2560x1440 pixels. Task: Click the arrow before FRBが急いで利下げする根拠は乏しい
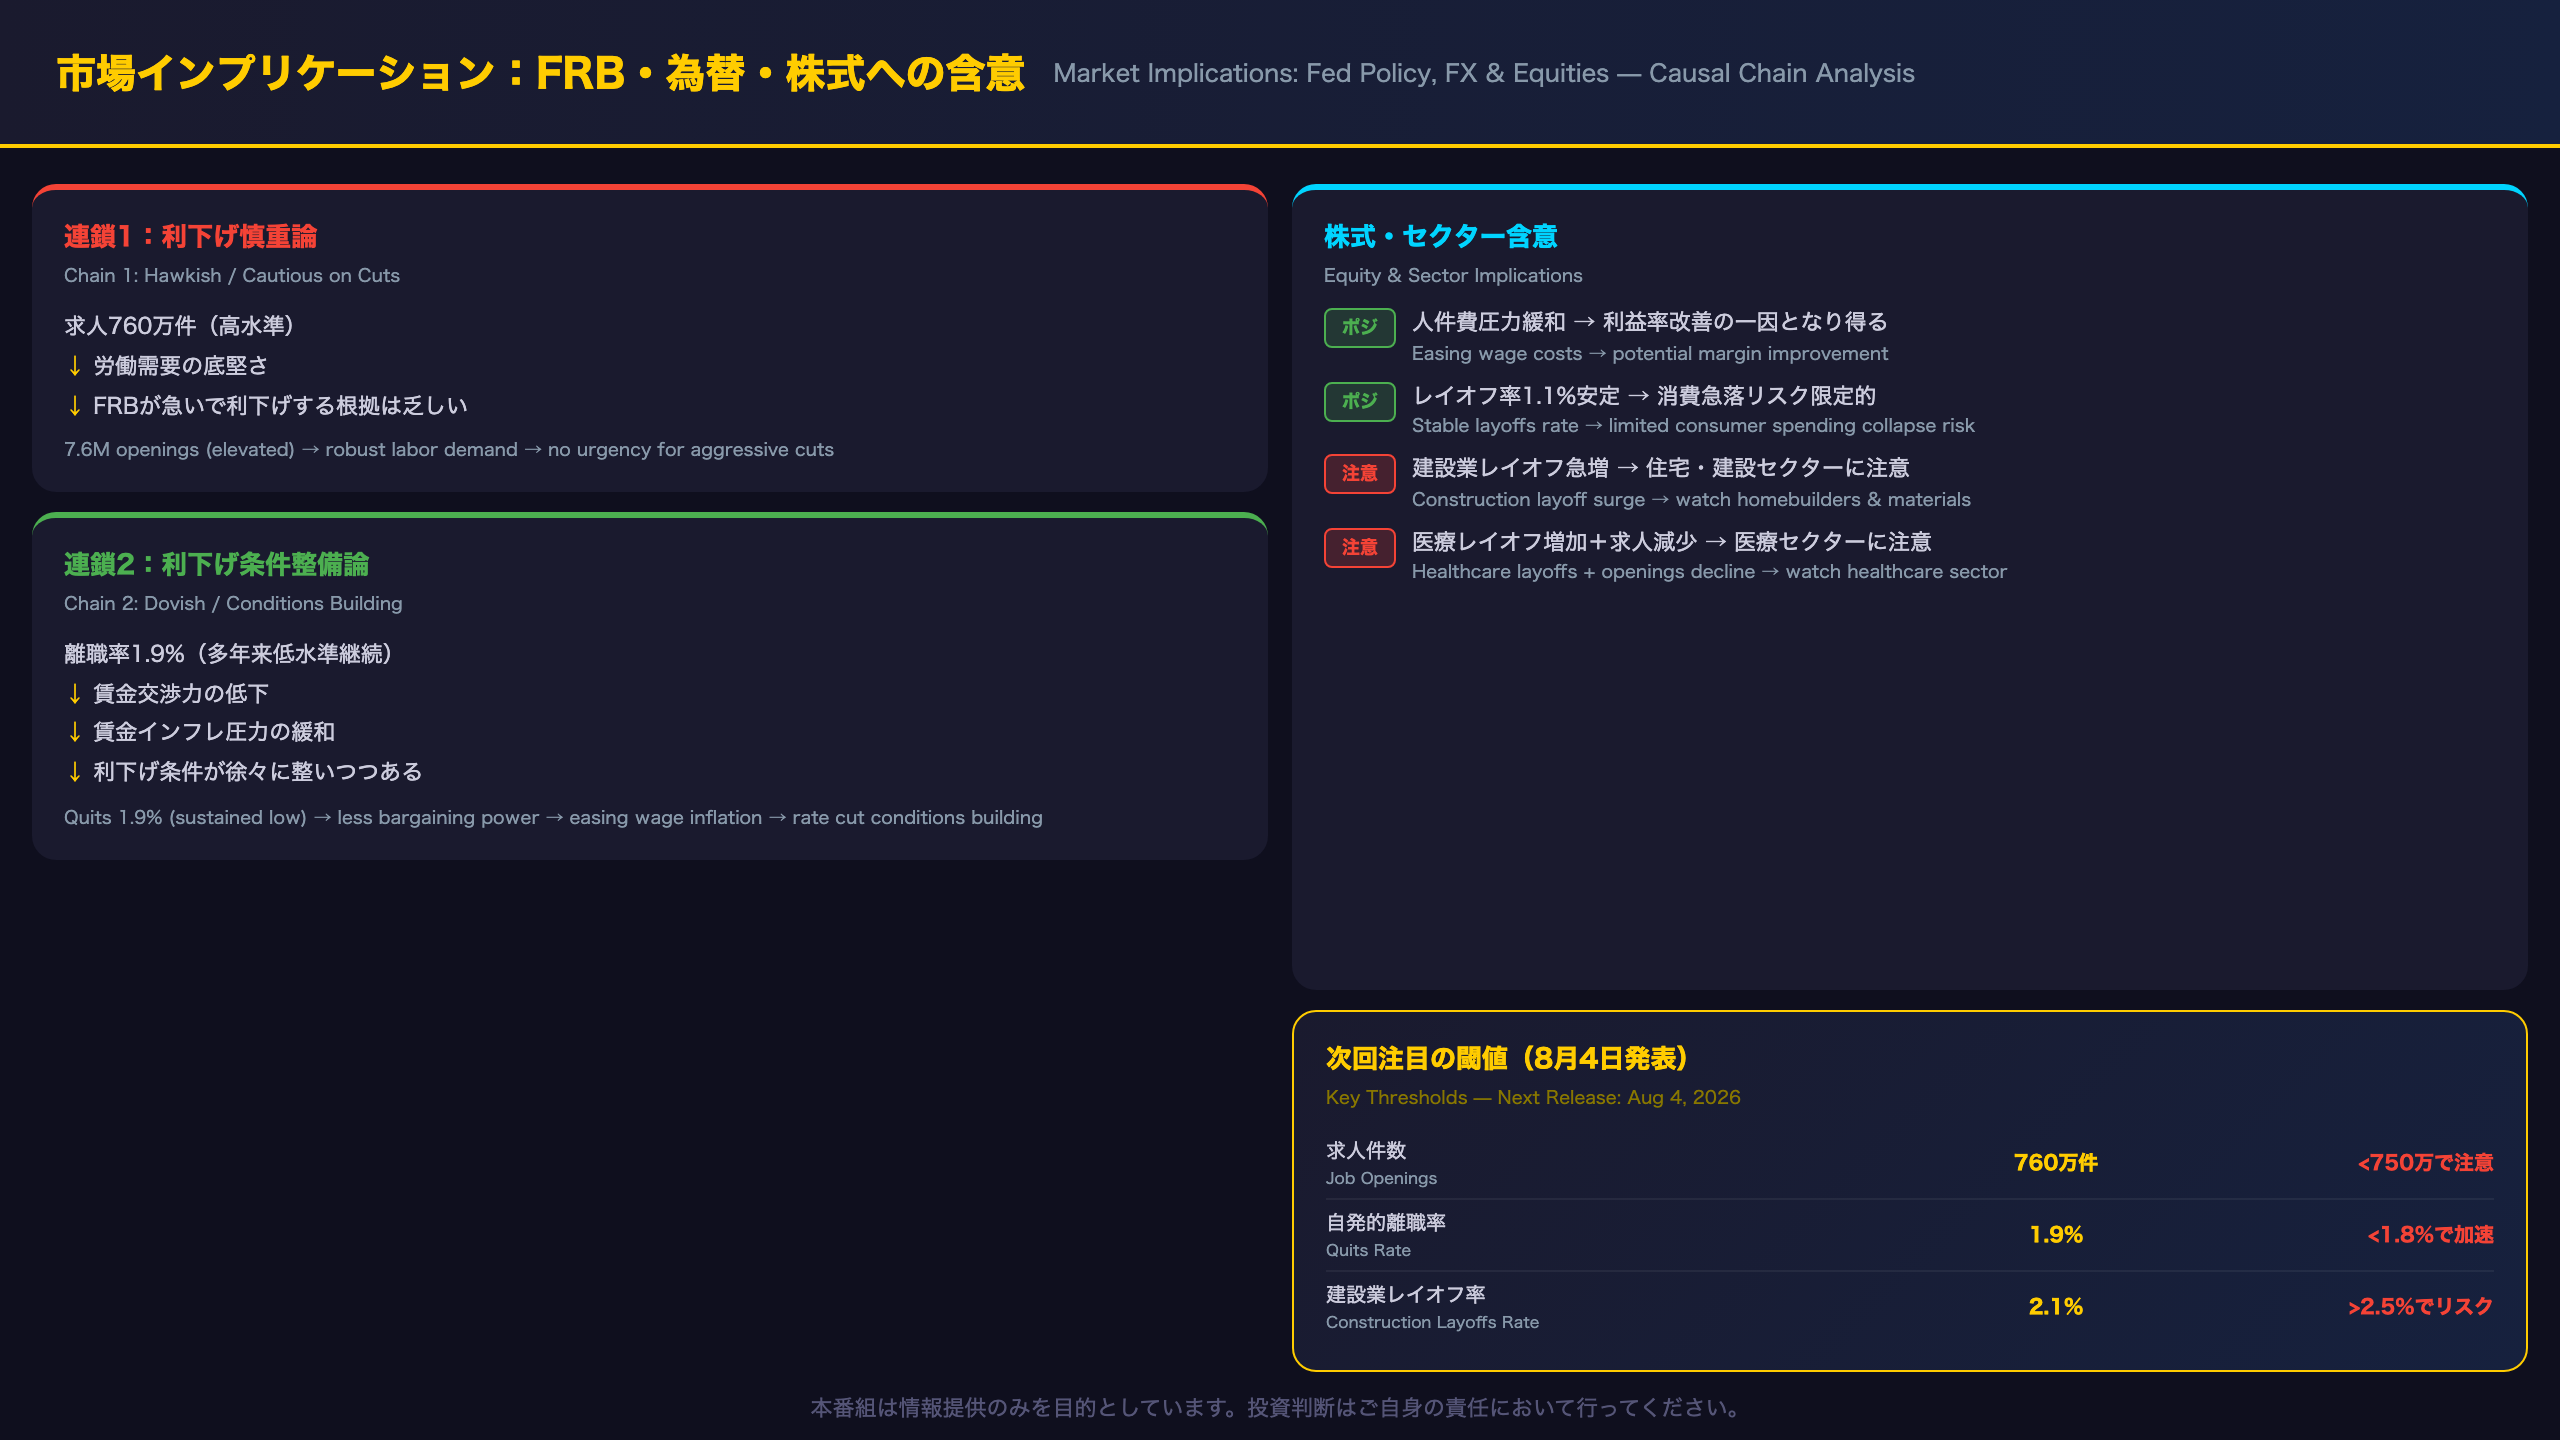click(74, 406)
